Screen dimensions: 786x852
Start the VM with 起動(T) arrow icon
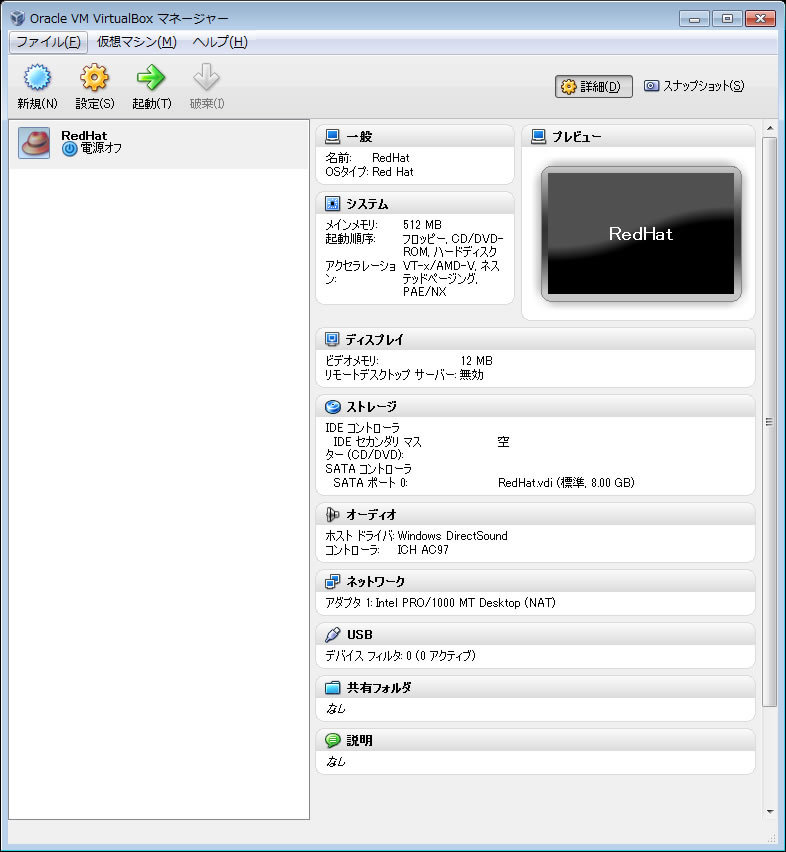tap(151, 78)
